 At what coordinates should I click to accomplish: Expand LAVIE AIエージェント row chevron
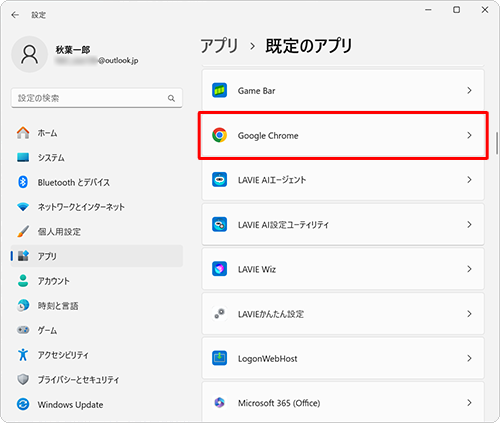(469, 180)
